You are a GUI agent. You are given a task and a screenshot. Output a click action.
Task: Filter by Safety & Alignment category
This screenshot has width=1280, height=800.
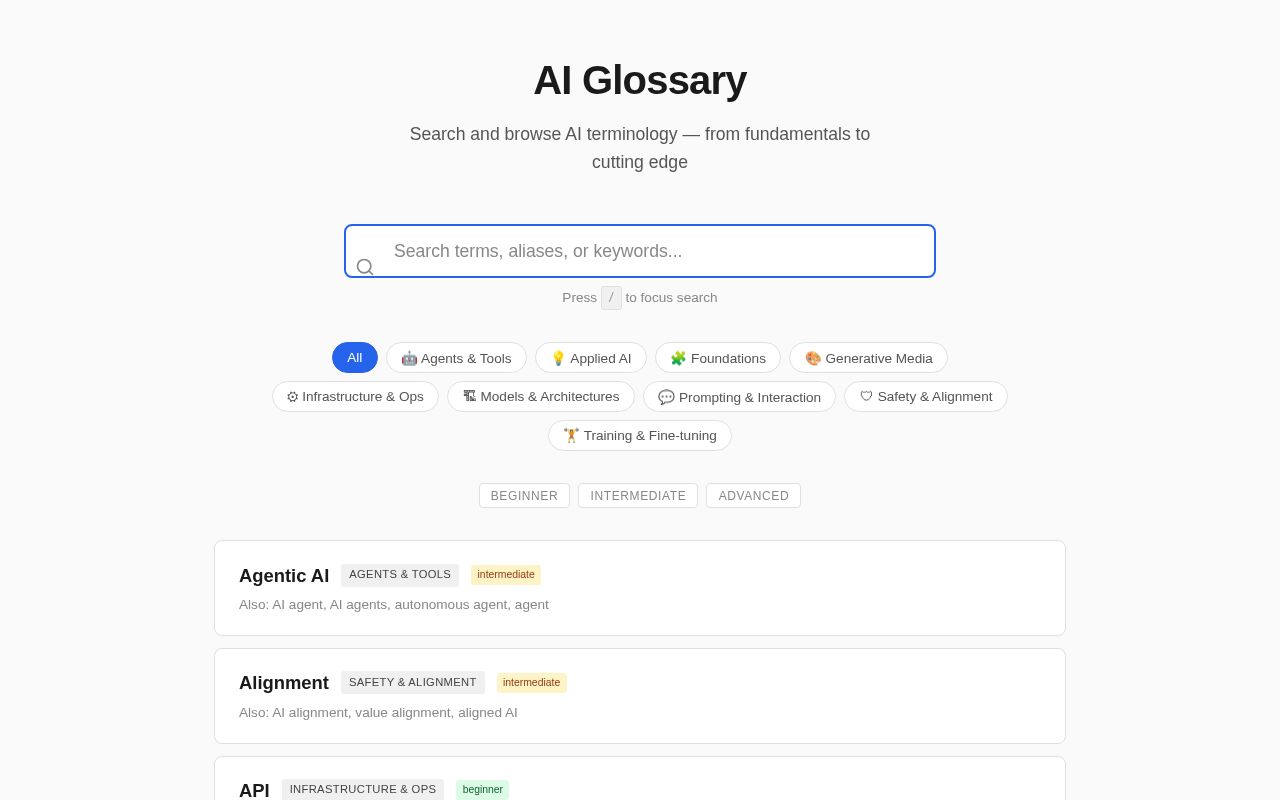coord(926,397)
